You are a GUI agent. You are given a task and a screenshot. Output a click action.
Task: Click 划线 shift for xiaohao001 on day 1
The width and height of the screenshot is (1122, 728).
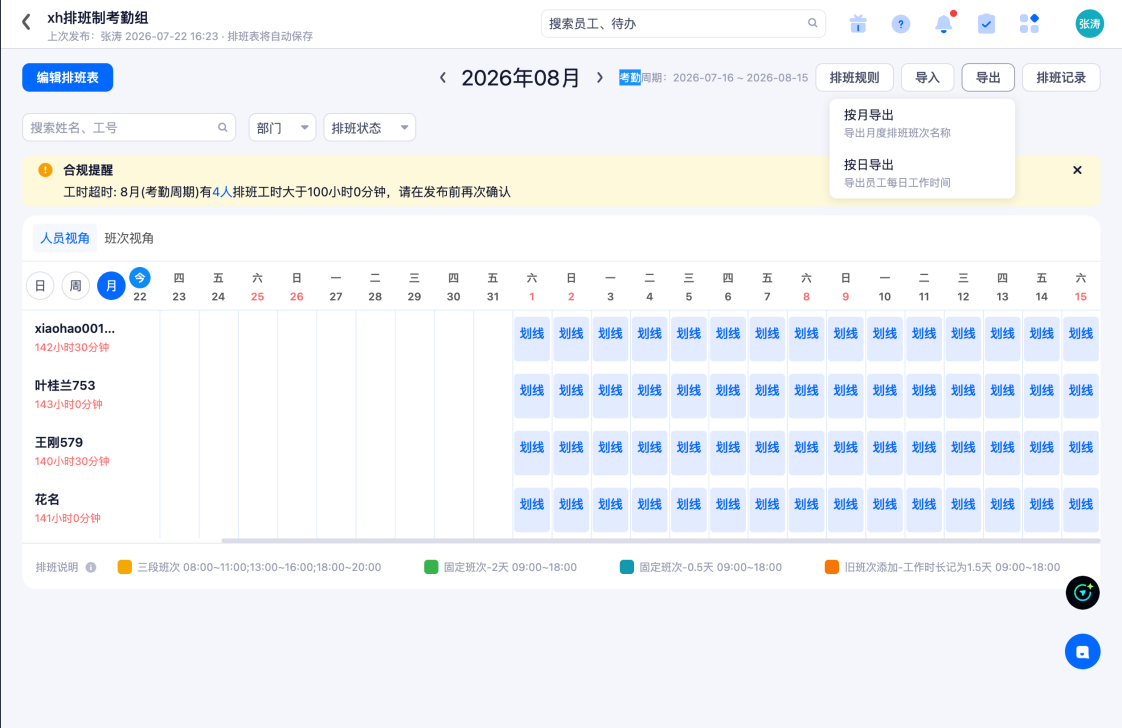coord(532,339)
